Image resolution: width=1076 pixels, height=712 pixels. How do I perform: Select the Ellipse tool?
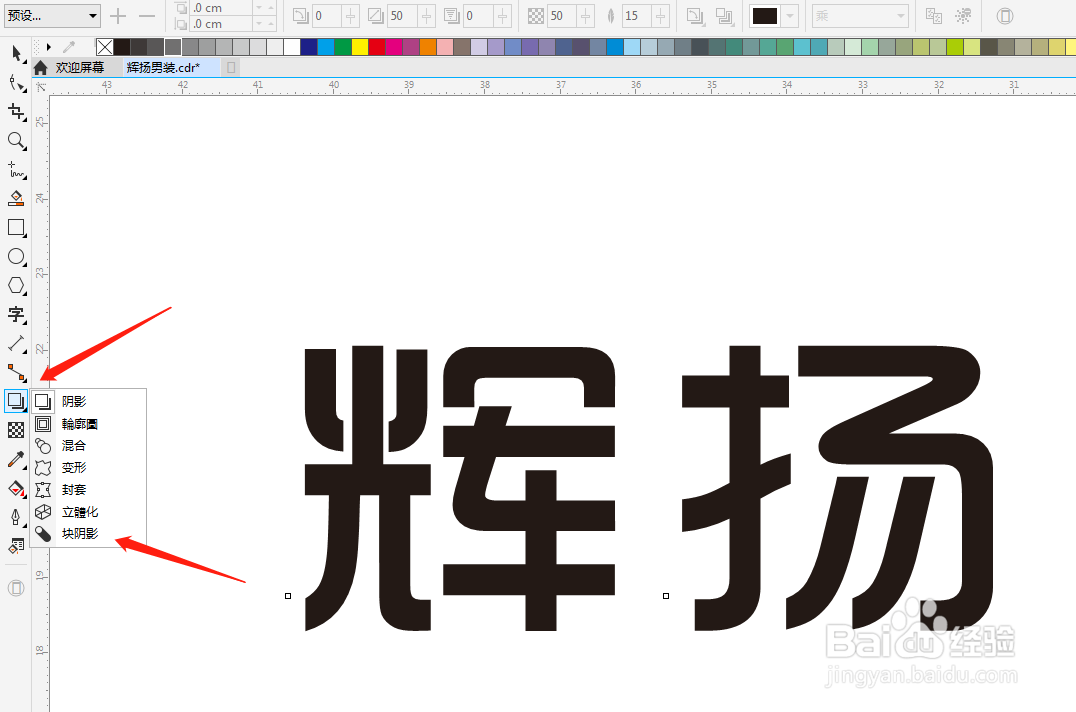(16, 257)
